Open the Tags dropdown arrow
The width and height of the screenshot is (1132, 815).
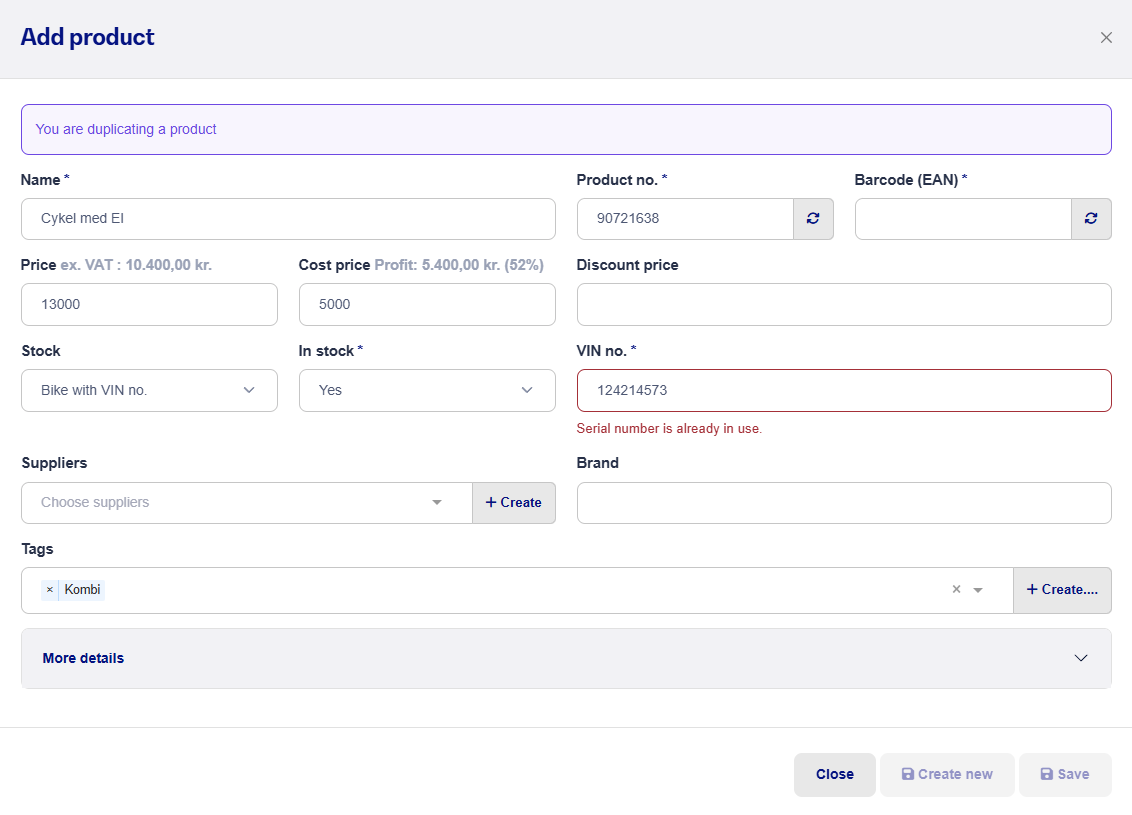tap(978, 590)
